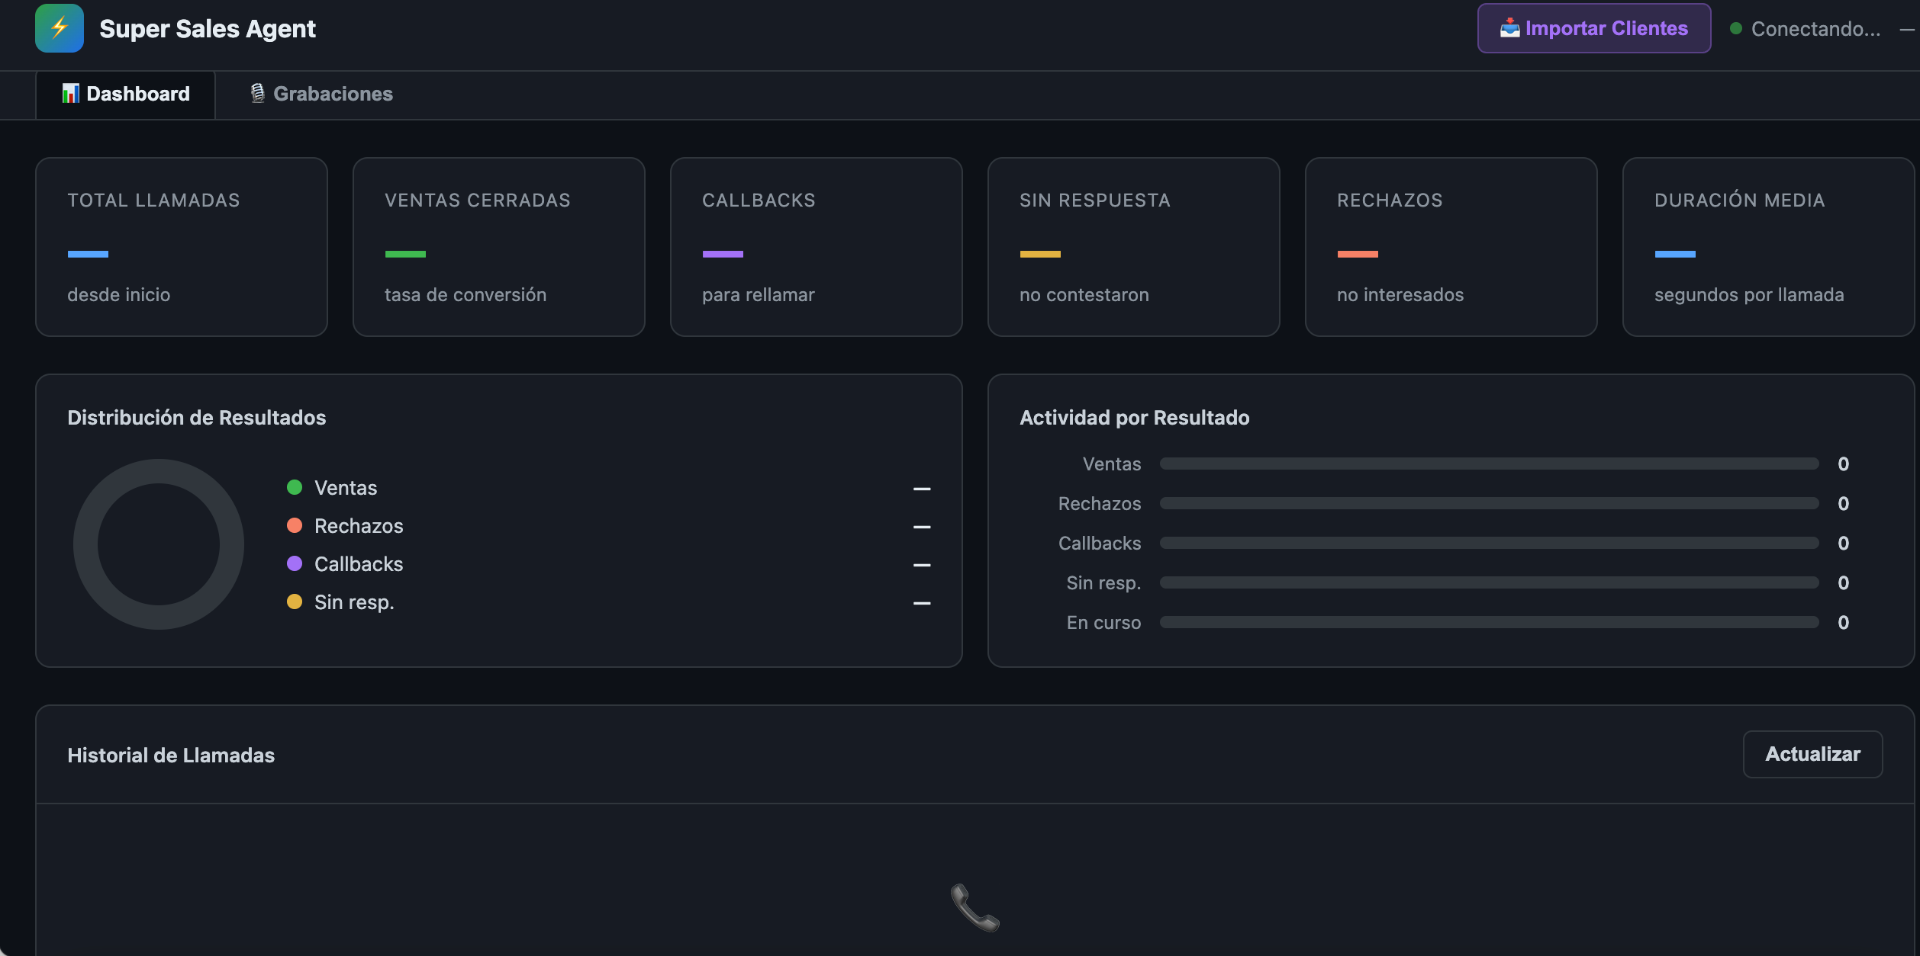Image resolution: width=1920 pixels, height=956 pixels.
Task: Click the Ventas activity progress bar
Action: point(1489,464)
